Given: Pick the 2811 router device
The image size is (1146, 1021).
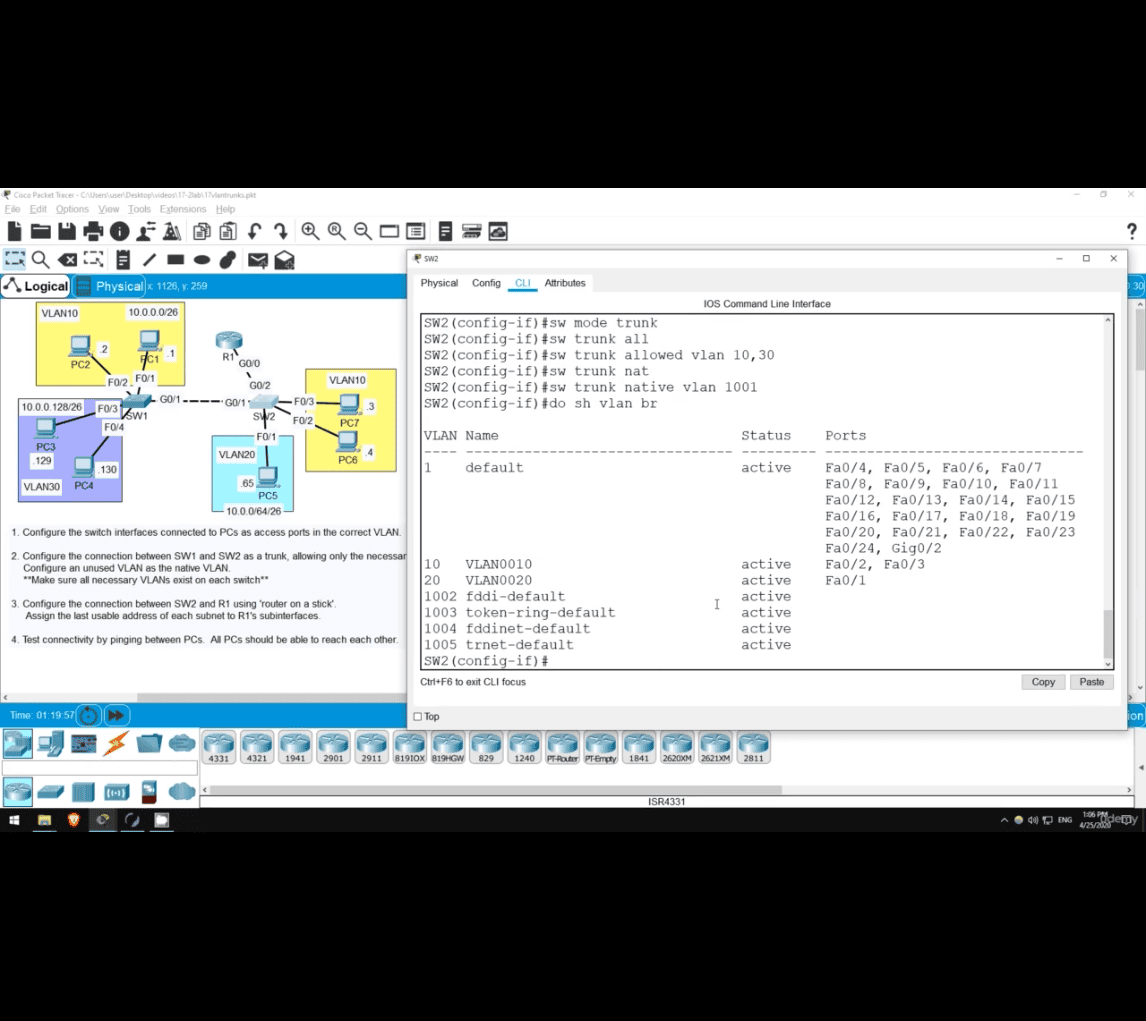Looking at the screenshot, I should 754,747.
